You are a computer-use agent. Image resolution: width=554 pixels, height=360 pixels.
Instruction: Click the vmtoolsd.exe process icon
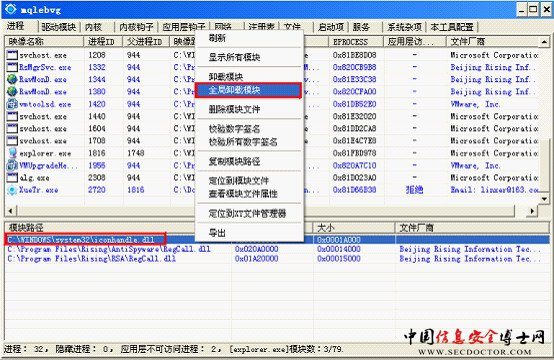point(12,104)
